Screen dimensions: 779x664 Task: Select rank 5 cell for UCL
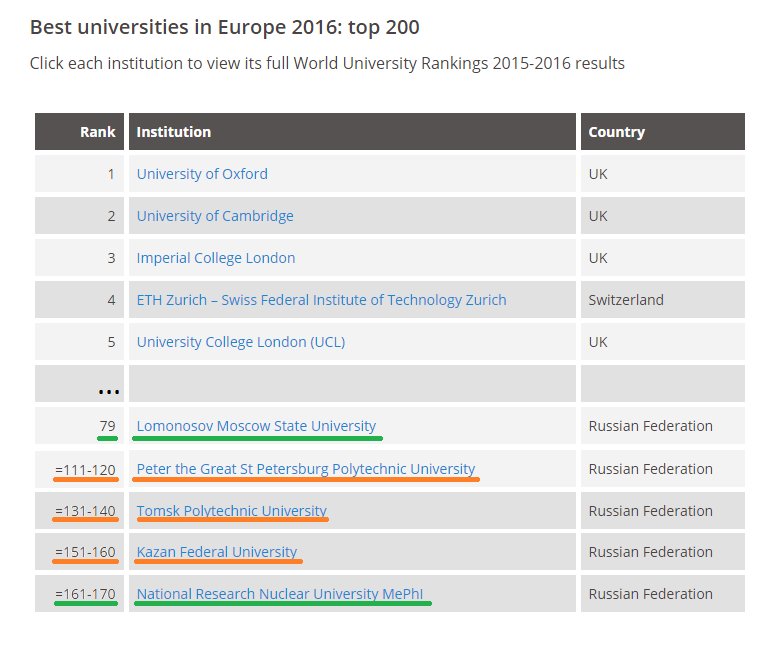pyautogui.click(x=79, y=342)
